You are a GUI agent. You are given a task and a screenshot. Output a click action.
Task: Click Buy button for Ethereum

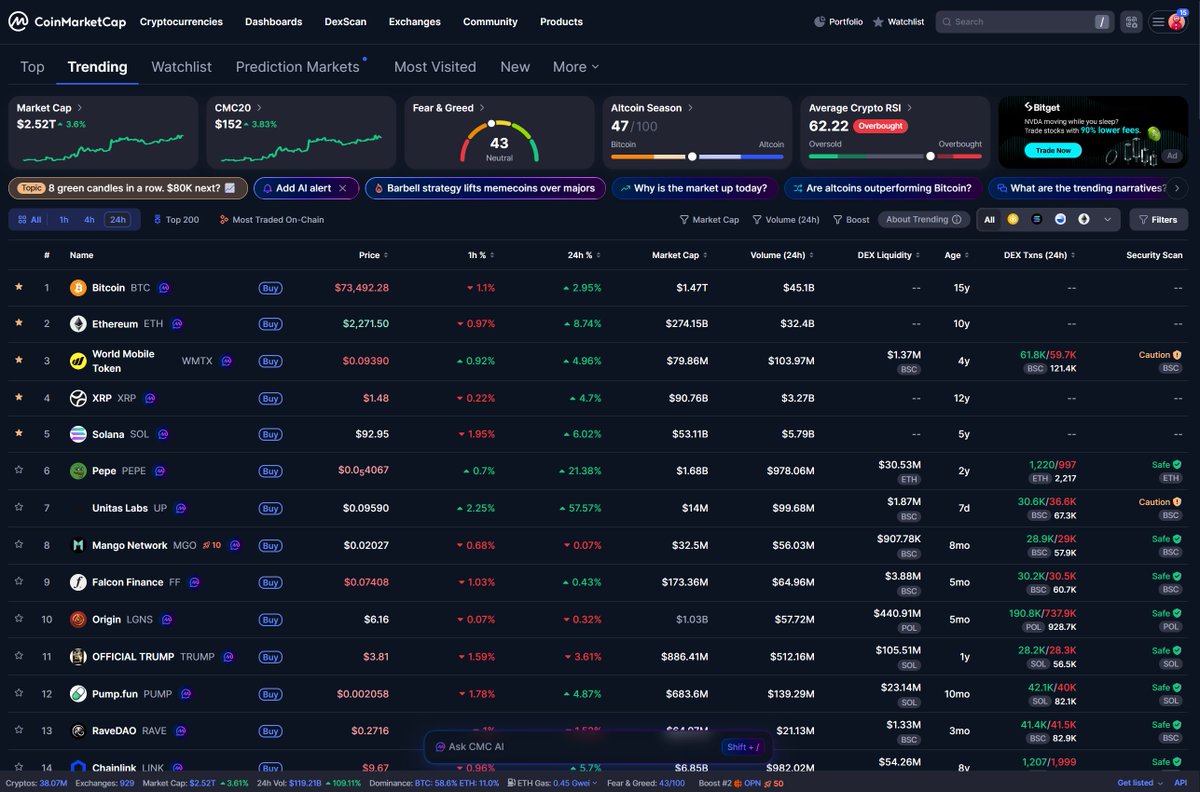click(x=270, y=324)
